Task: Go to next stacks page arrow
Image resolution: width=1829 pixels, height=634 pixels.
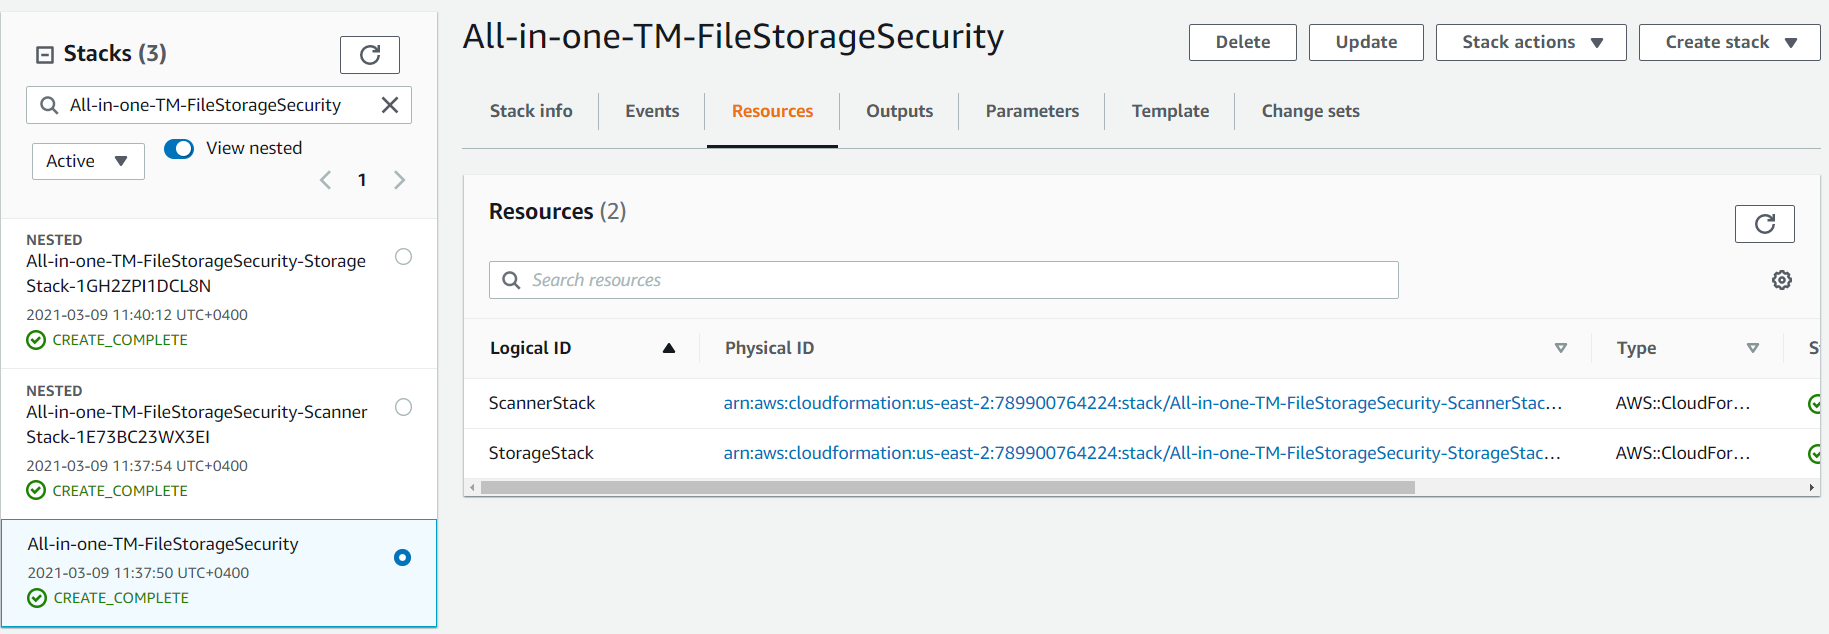Action: pos(399,180)
